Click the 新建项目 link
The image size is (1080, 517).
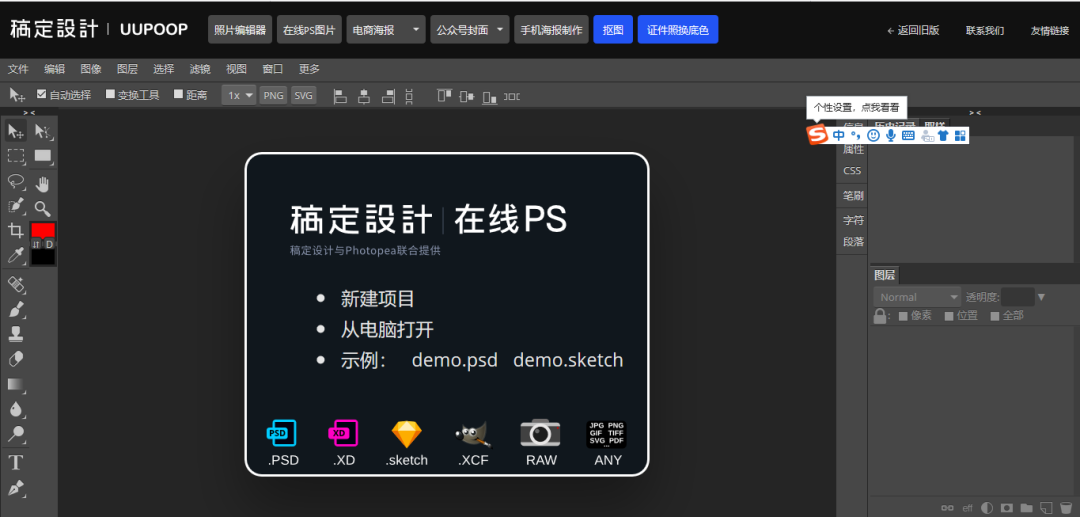[x=377, y=299]
